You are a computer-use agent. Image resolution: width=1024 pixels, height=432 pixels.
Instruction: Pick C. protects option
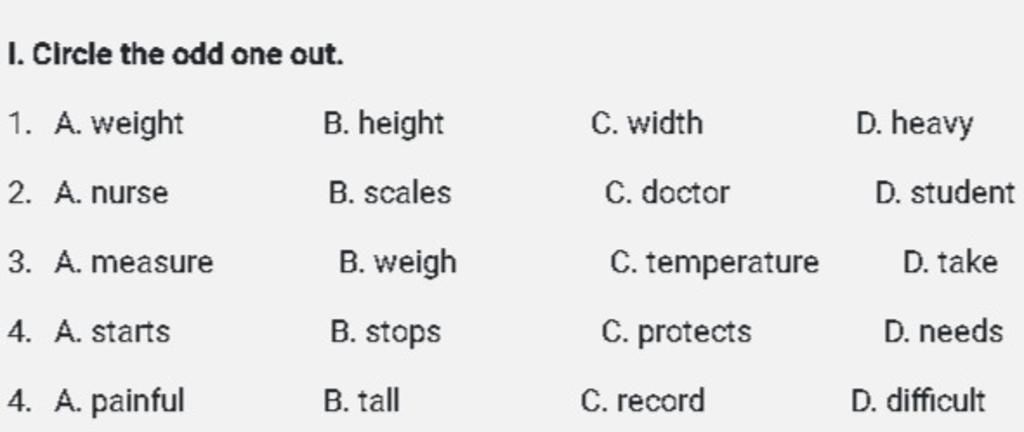676,333
